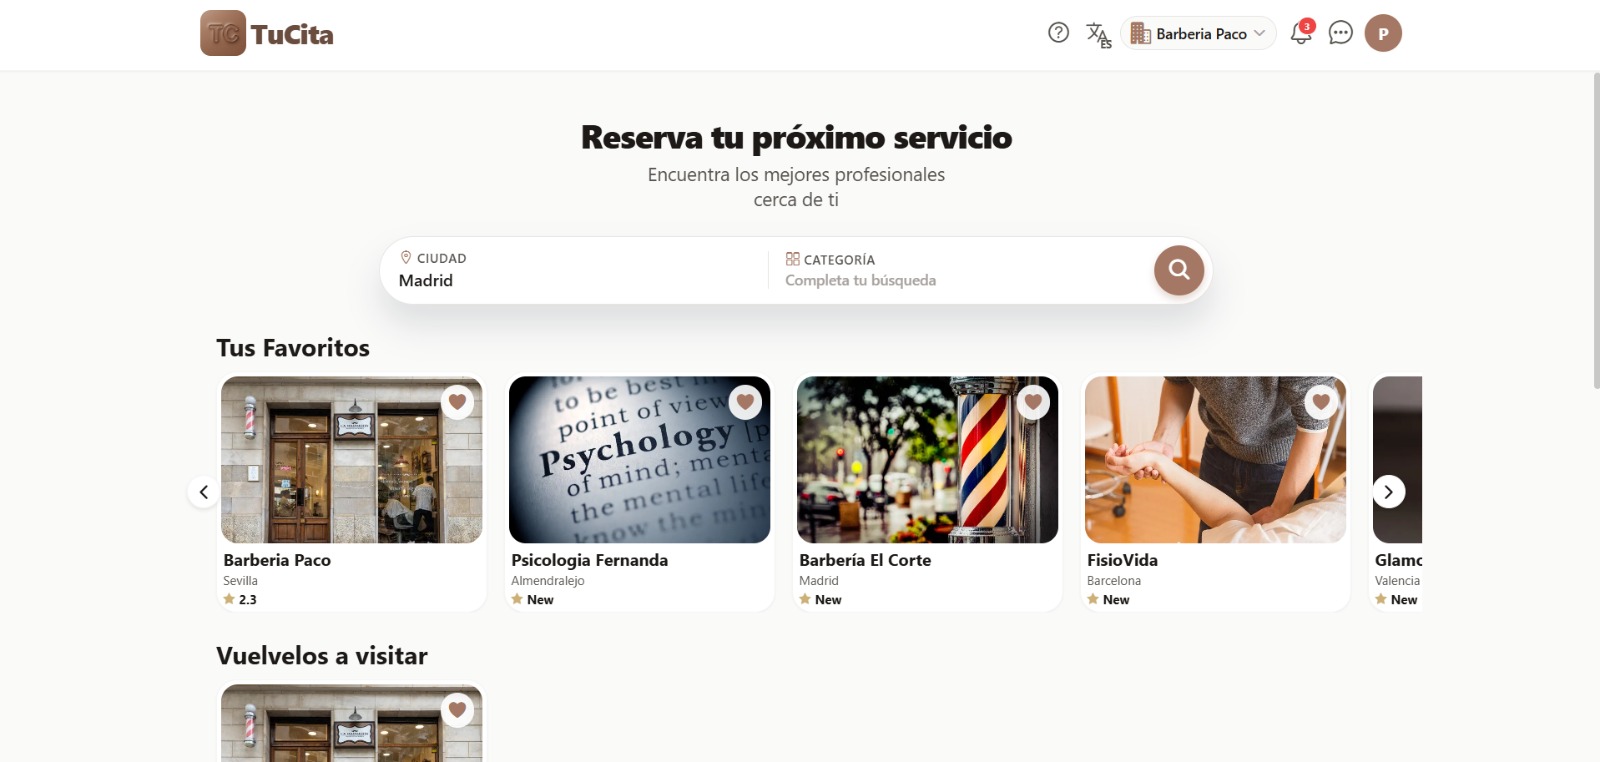Open FisioVida thumbnail image
The image size is (1600, 762).
click(1215, 460)
